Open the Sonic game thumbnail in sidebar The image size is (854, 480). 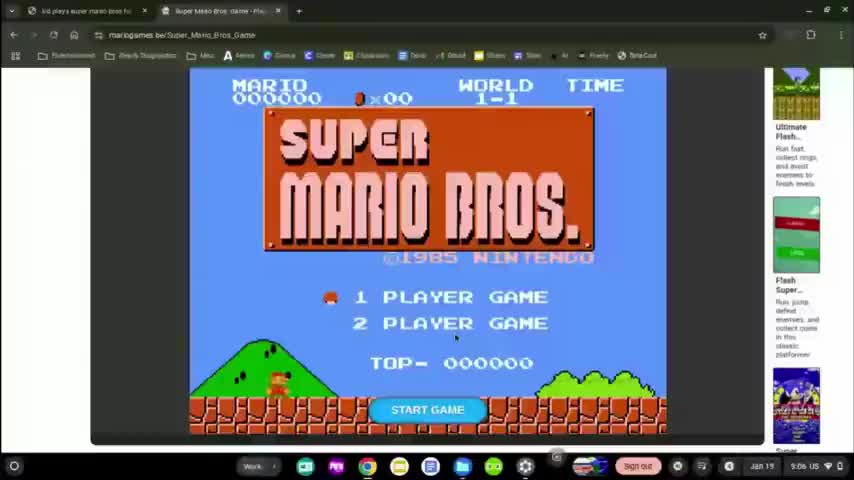coord(796,406)
